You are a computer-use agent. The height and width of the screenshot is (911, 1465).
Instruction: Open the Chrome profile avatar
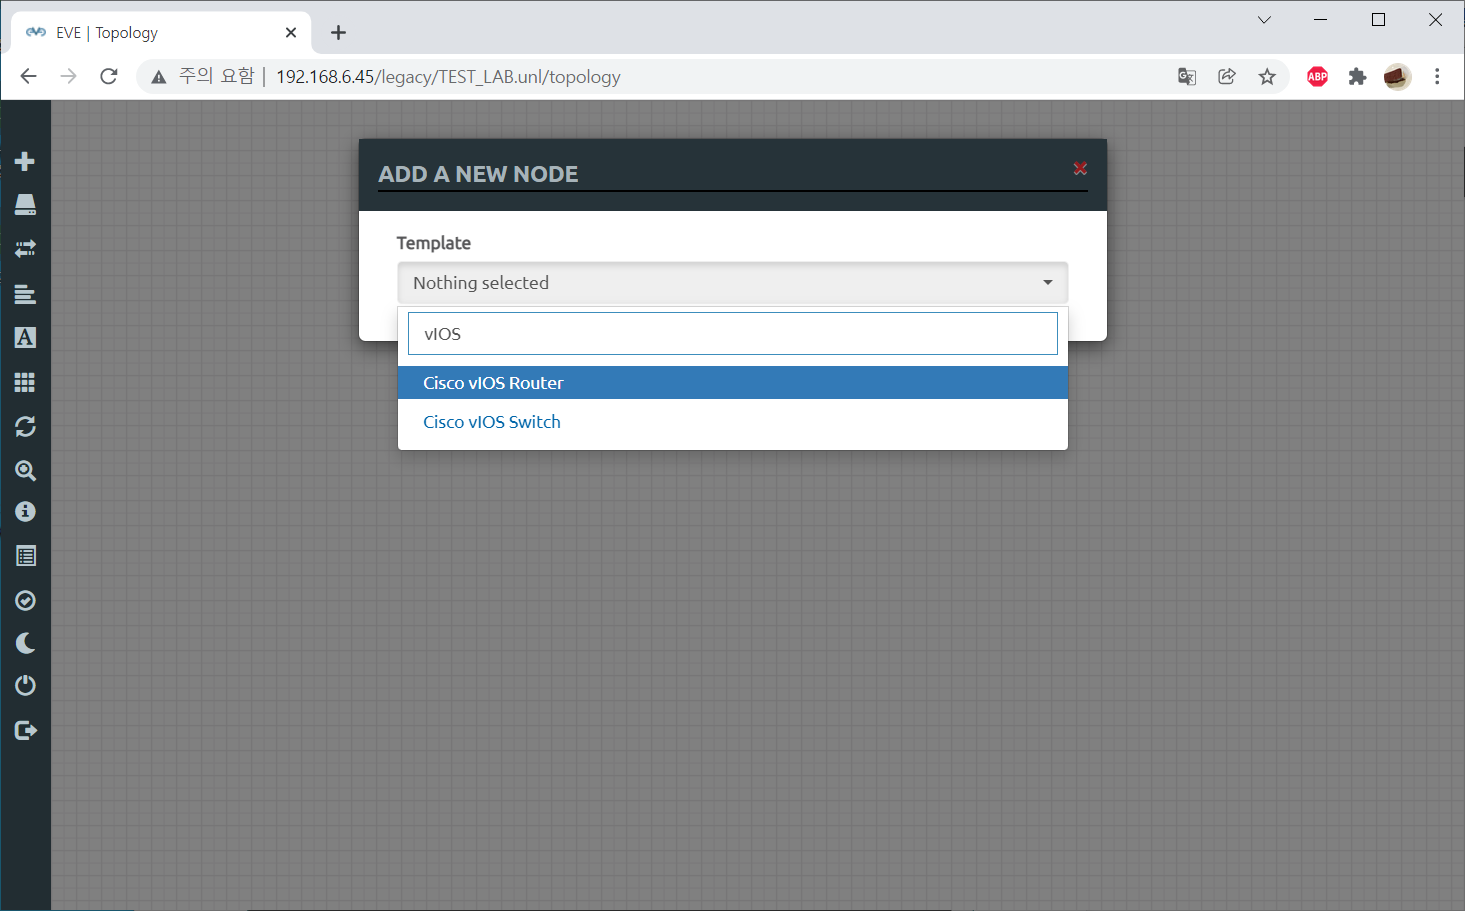1397,77
